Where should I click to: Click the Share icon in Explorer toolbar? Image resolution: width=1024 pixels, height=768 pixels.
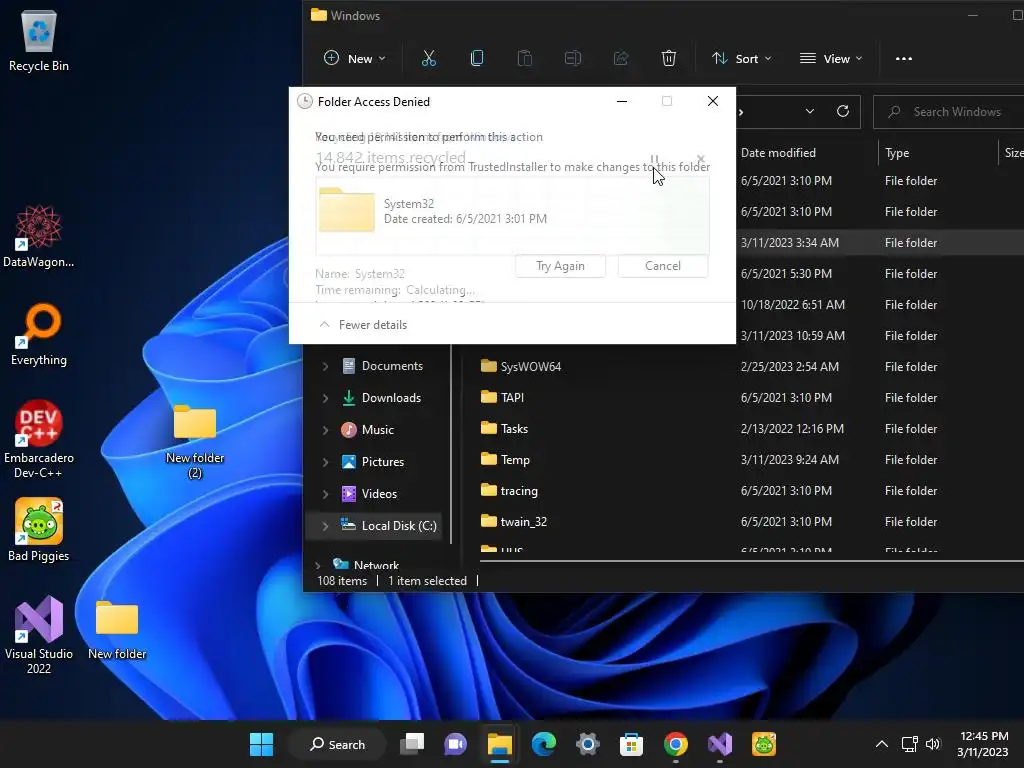click(621, 59)
